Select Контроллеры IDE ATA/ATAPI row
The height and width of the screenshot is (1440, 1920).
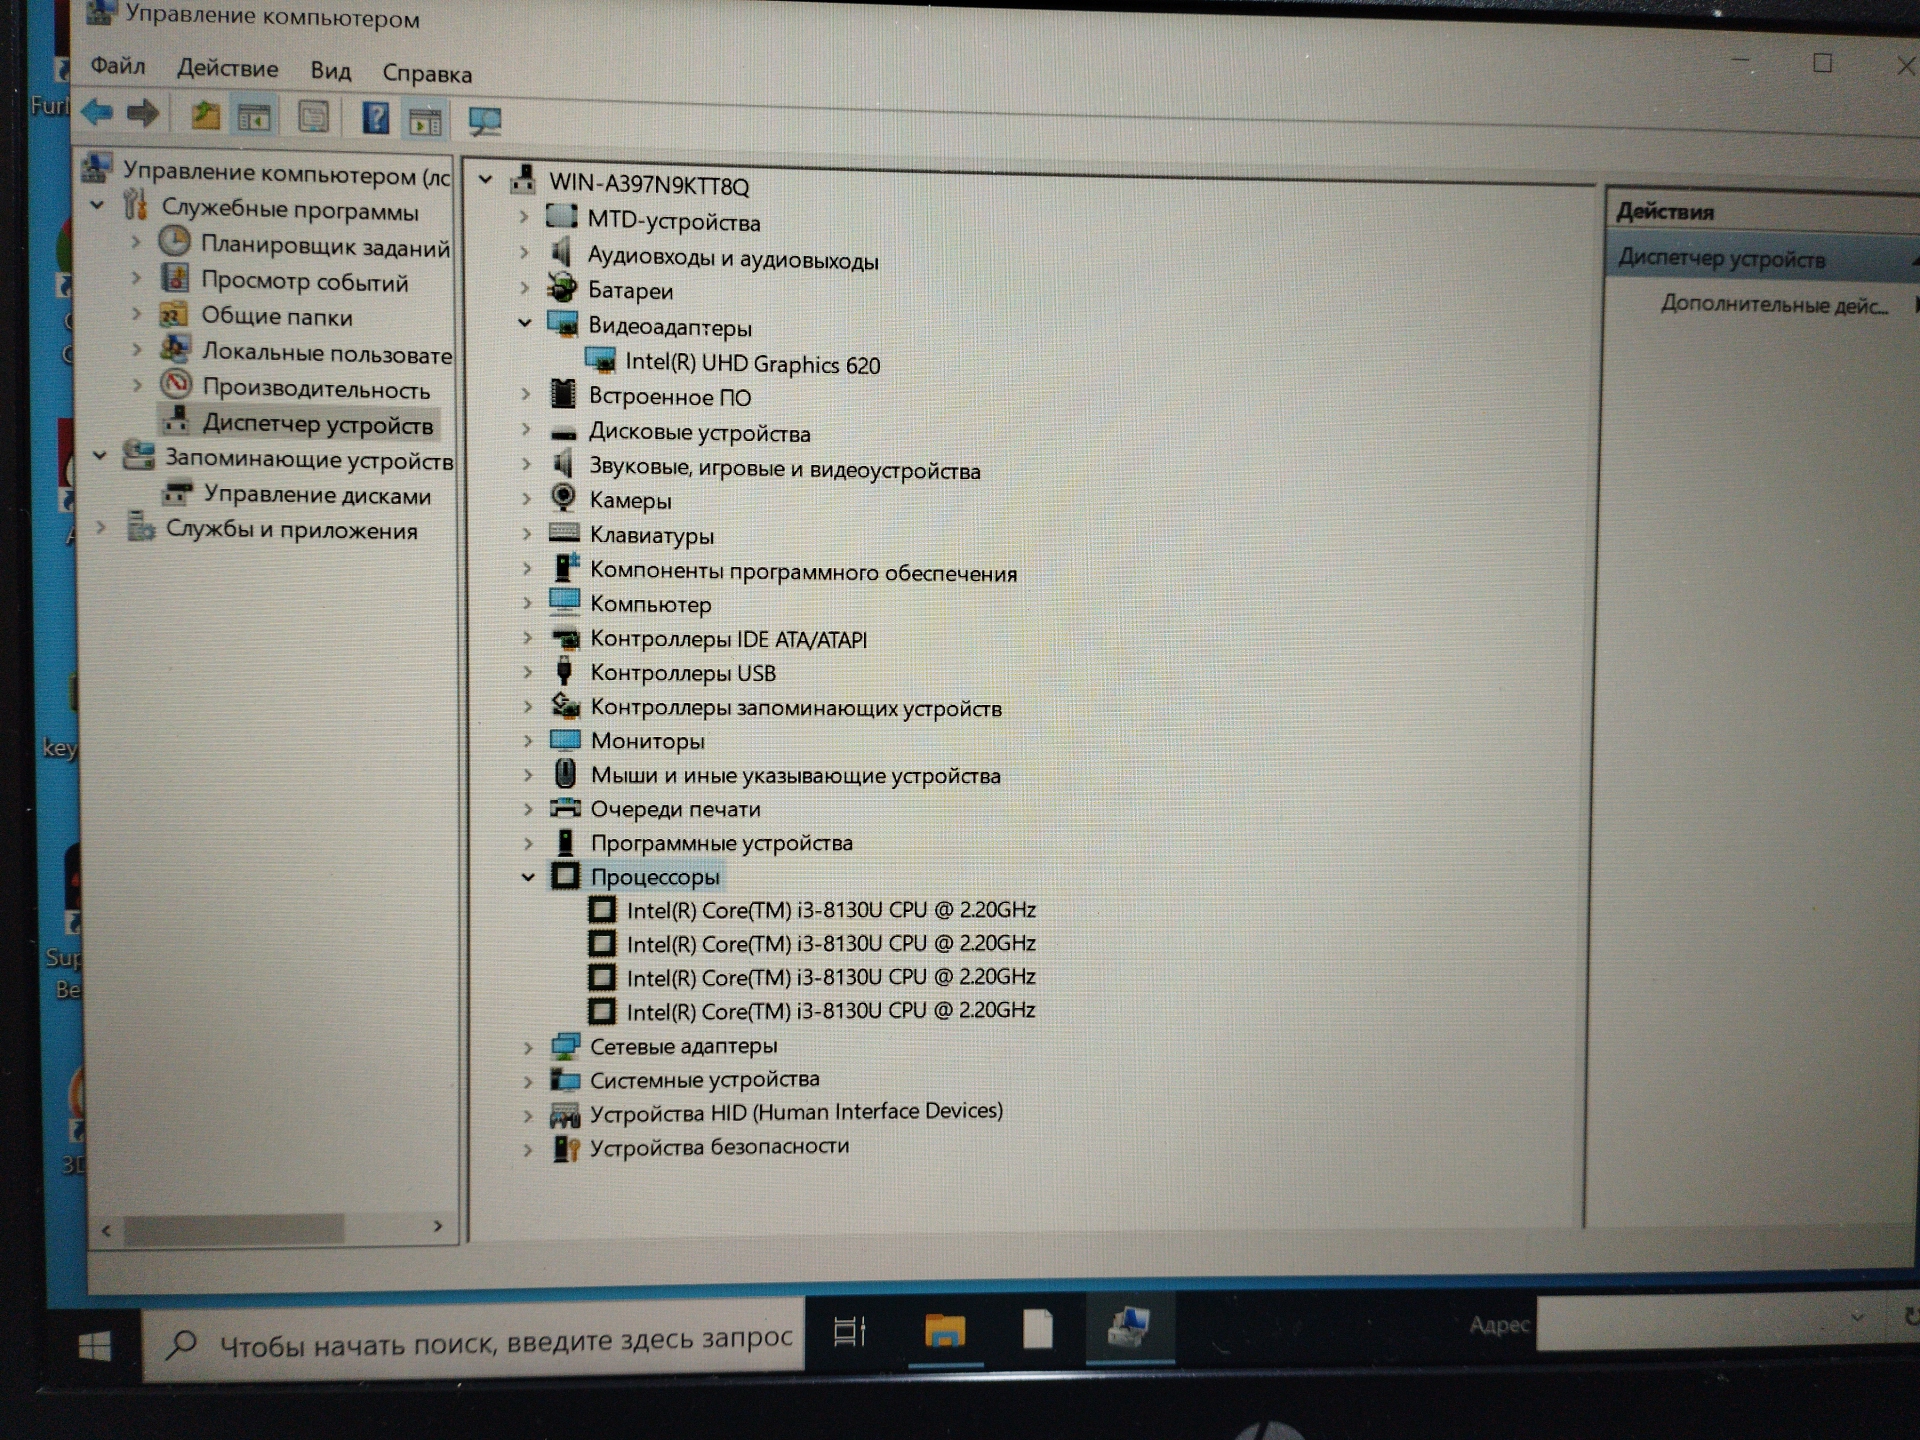728,639
